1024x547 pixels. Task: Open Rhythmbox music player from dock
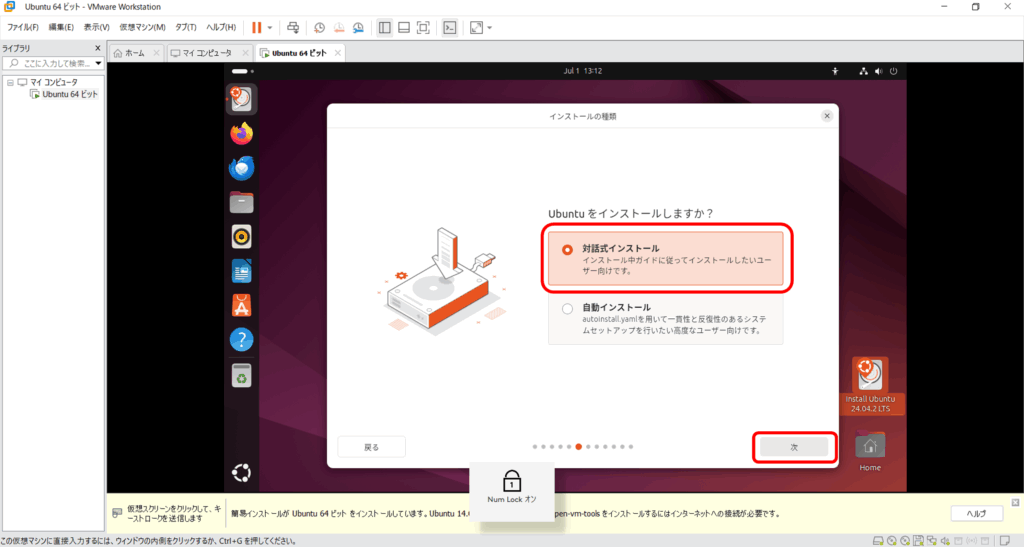[x=241, y=236]
